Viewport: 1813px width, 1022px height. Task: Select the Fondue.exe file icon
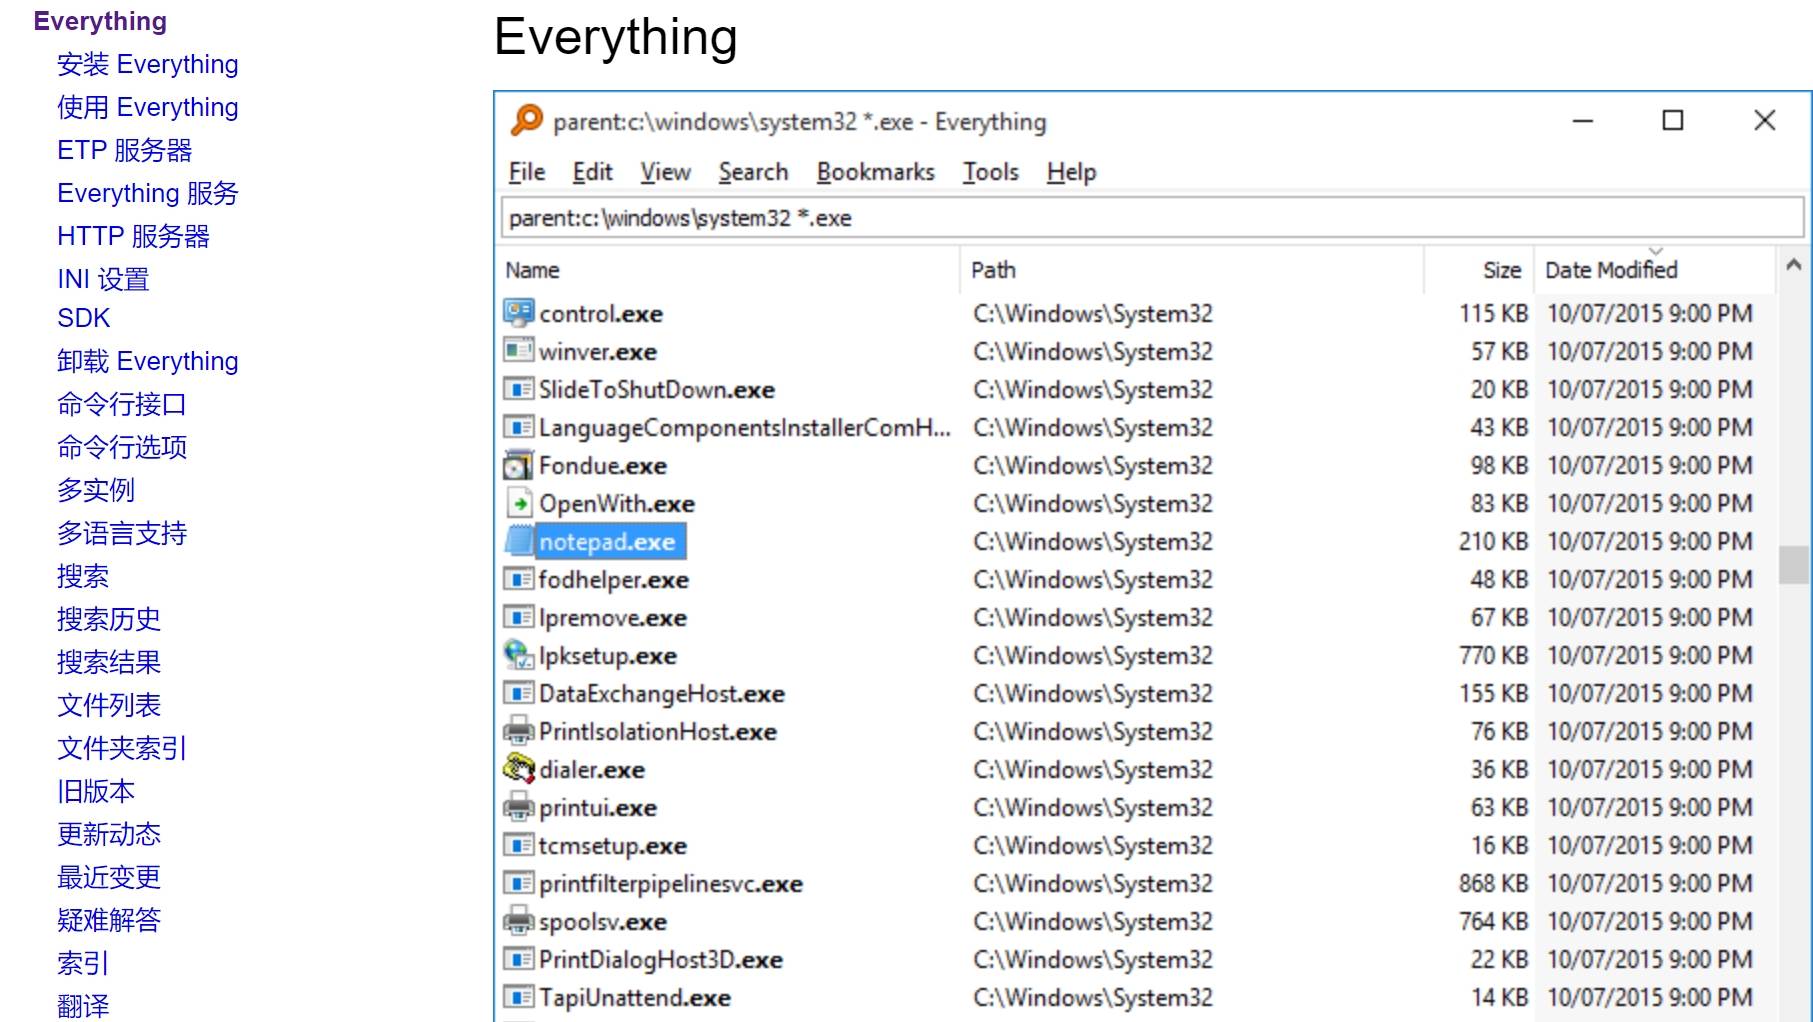[x=518, y=465]
